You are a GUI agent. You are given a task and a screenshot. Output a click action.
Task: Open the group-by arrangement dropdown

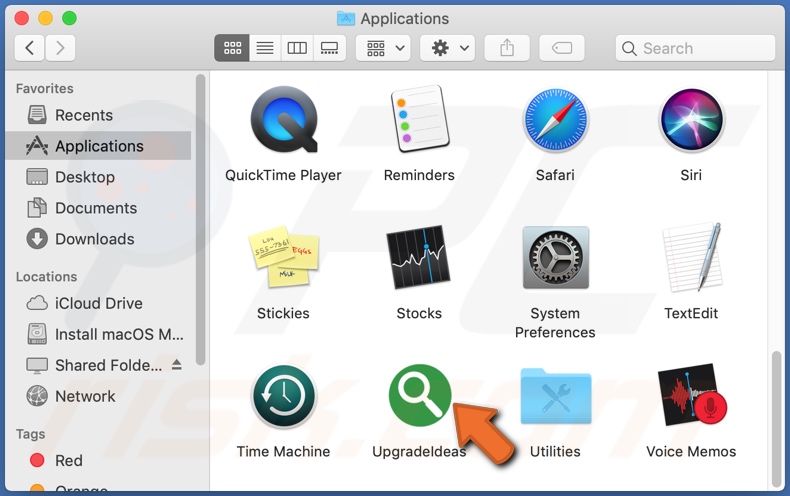tap(383, 48)
